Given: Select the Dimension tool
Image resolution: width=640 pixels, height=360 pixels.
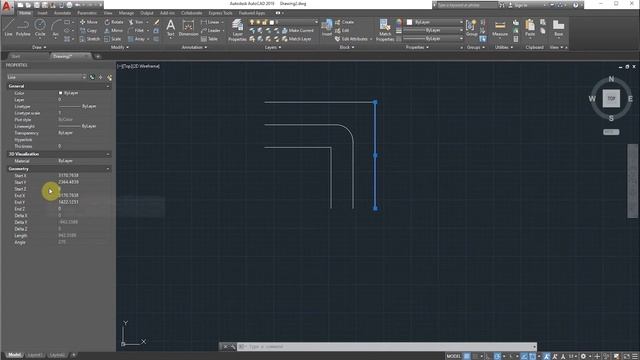Looking at the screenshot, I should tap(188, 28).
